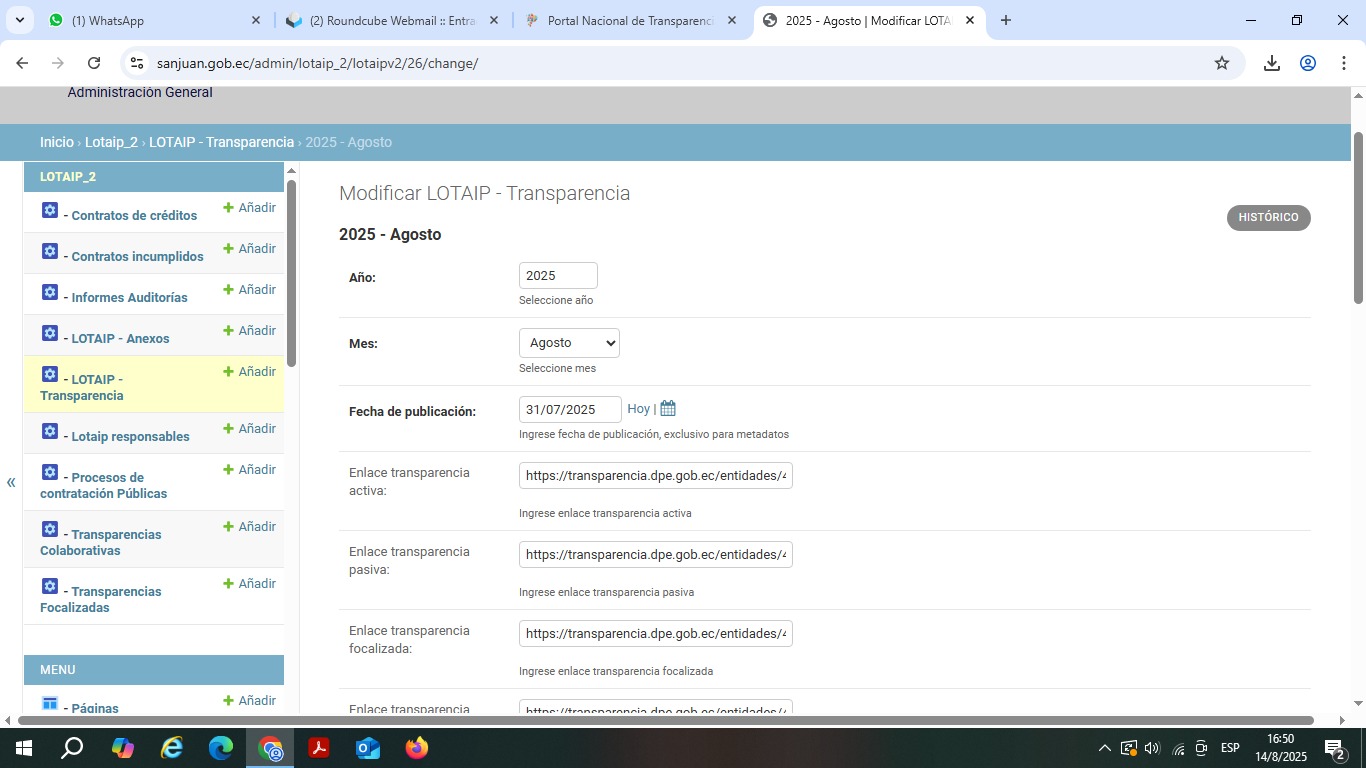
Task: Switch to Portal Nacional de Transparencia tab
Action: pyautogui.click(x=630, y=20)
